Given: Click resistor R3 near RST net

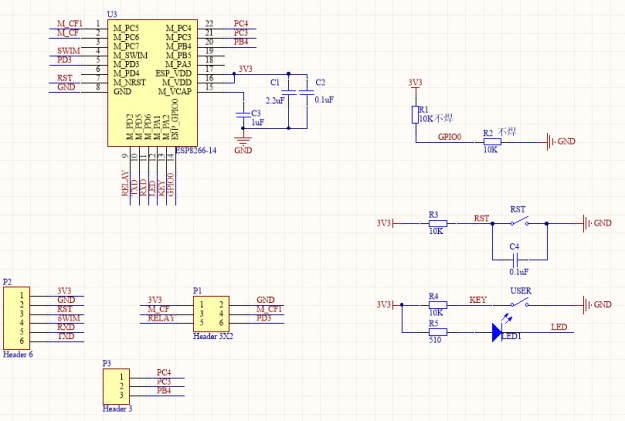Looking at the screenshot, I should coord(438,224).
